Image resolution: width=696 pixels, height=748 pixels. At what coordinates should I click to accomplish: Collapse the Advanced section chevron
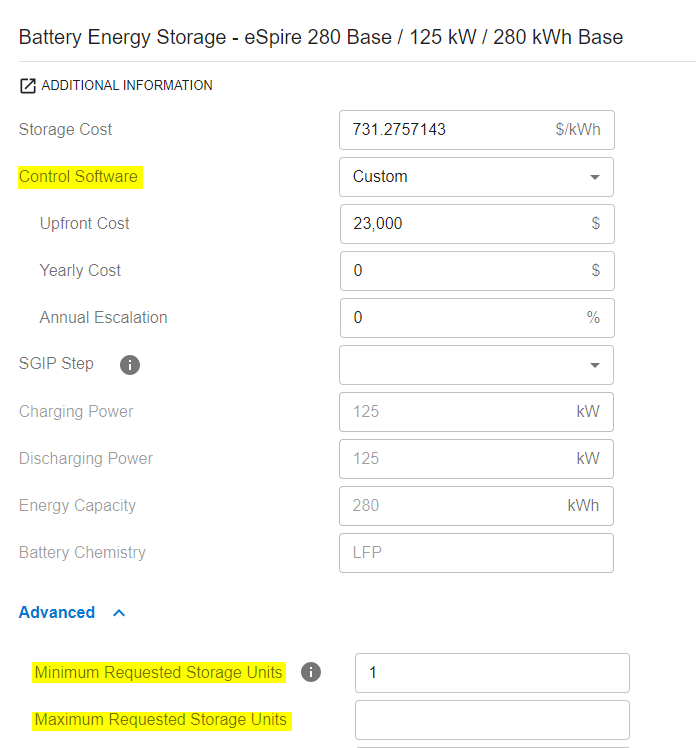119,613
